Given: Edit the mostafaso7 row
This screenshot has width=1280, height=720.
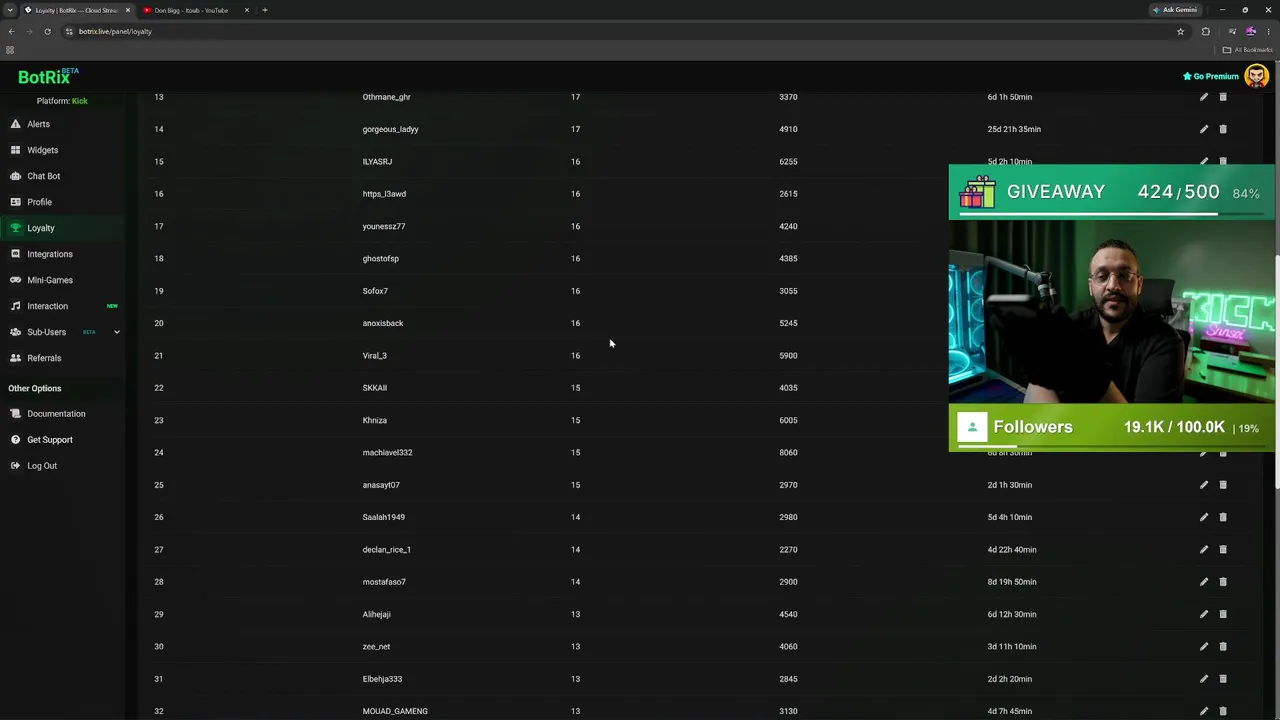Looking at the screenshot, I should (x=1204, y=582).
